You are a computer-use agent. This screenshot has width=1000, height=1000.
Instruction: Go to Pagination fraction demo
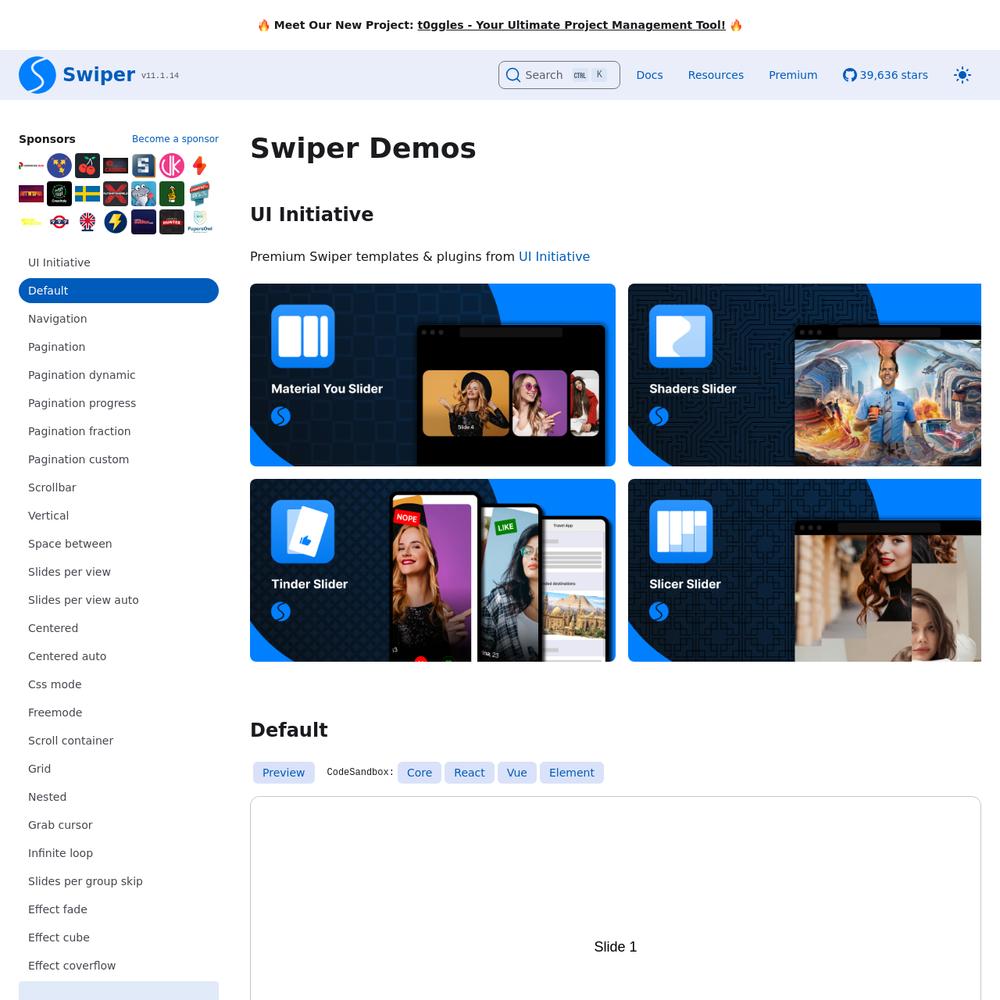pos(119,430)
